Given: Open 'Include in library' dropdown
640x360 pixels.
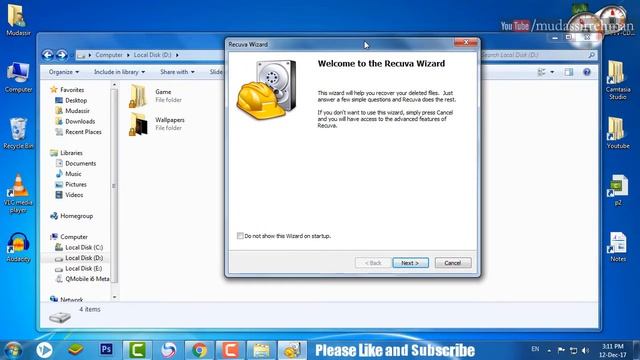Looking at the screenshot, I should 119,72.
